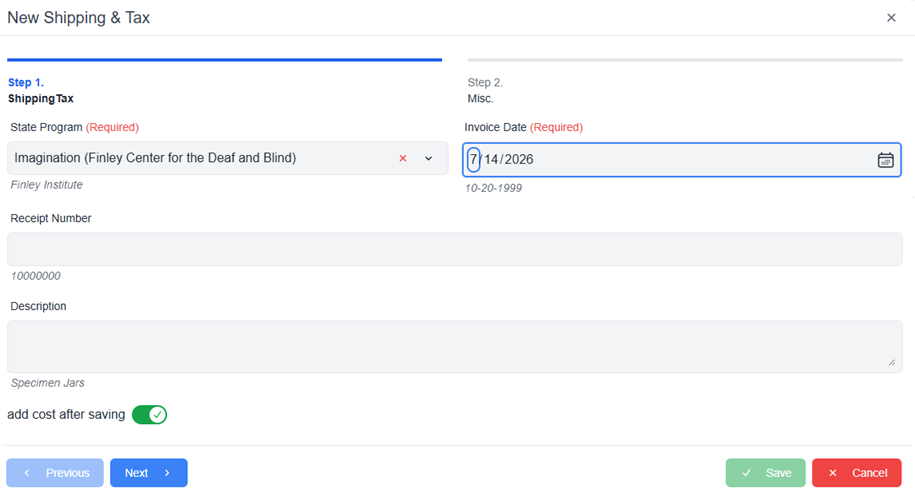The height and width of the screenshot is (496, 915).
Task: Click into the Description text area
Action: click(x=455, y=346)
